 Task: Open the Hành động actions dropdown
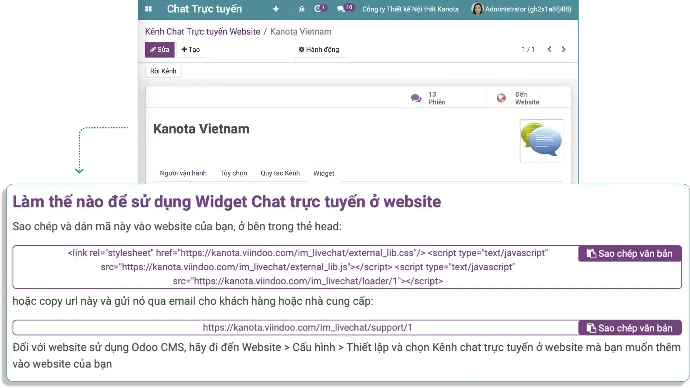pos(319,50)
